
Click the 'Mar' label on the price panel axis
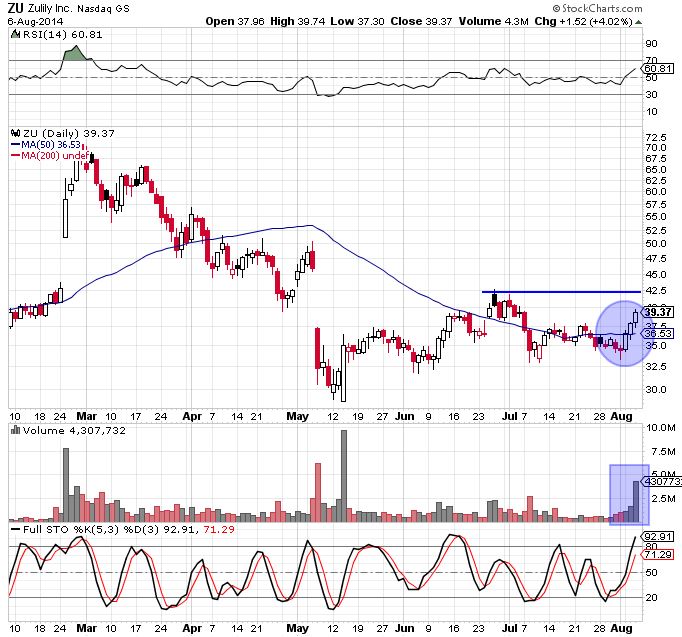[87, 416]
